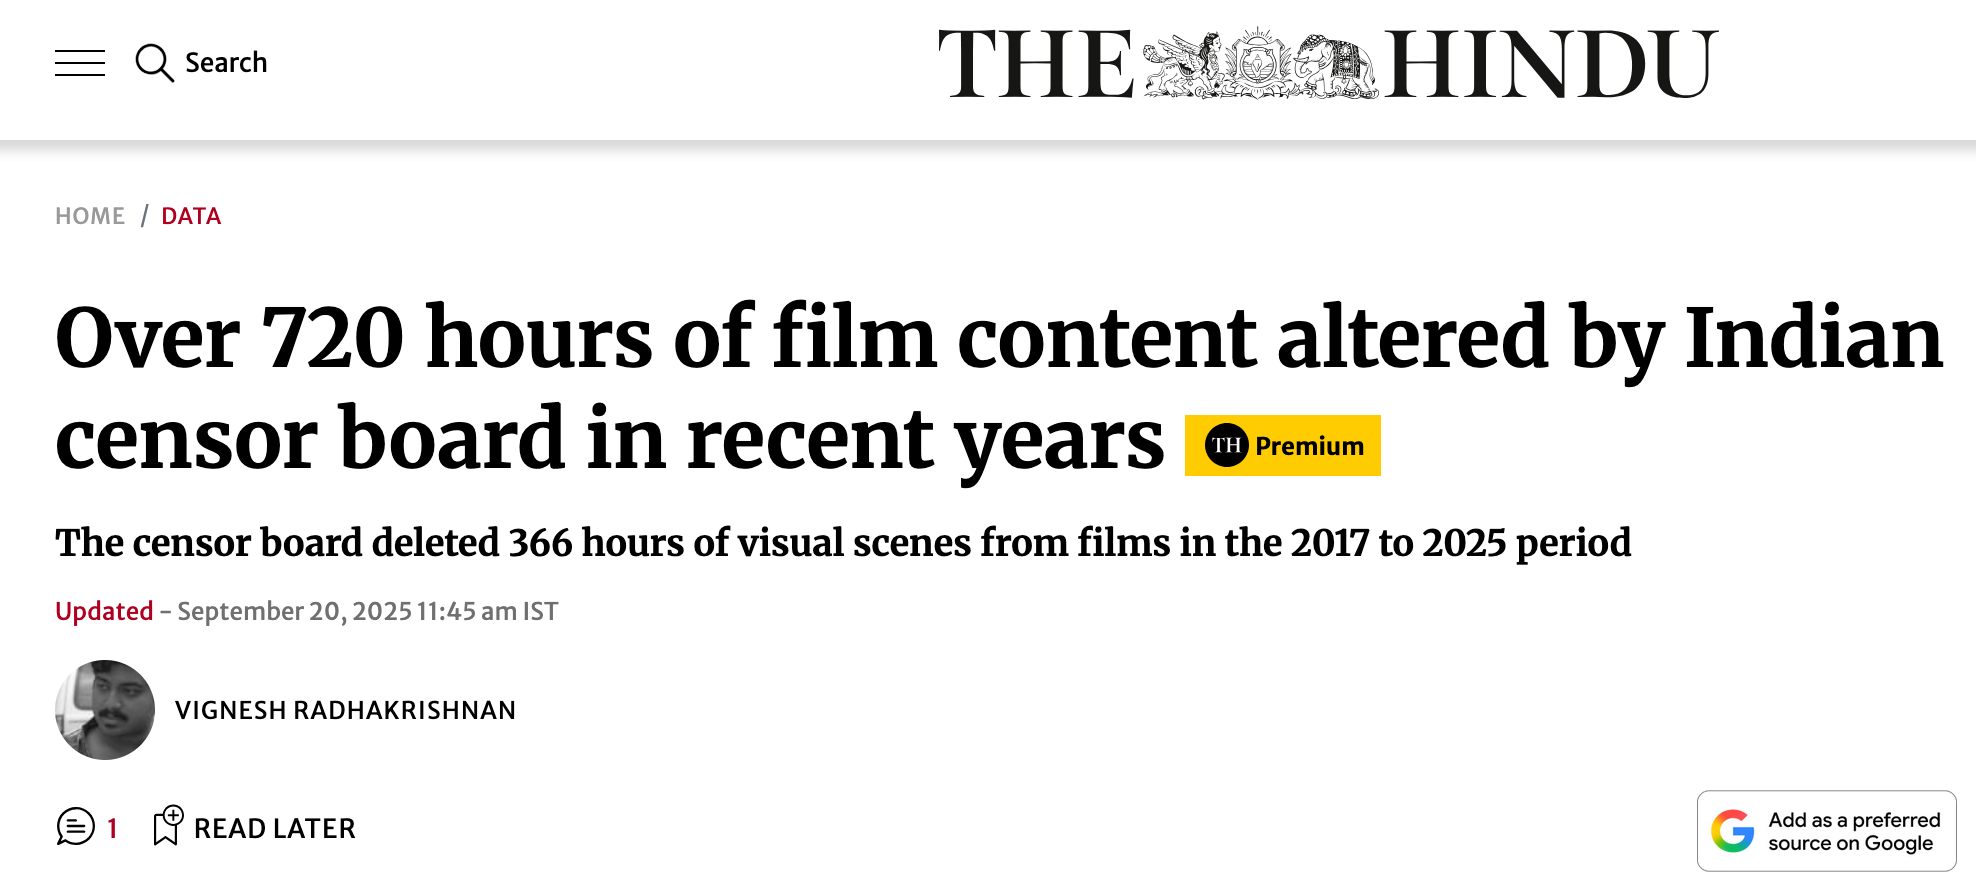Click the yellow Premium badge

point(1308,446)
